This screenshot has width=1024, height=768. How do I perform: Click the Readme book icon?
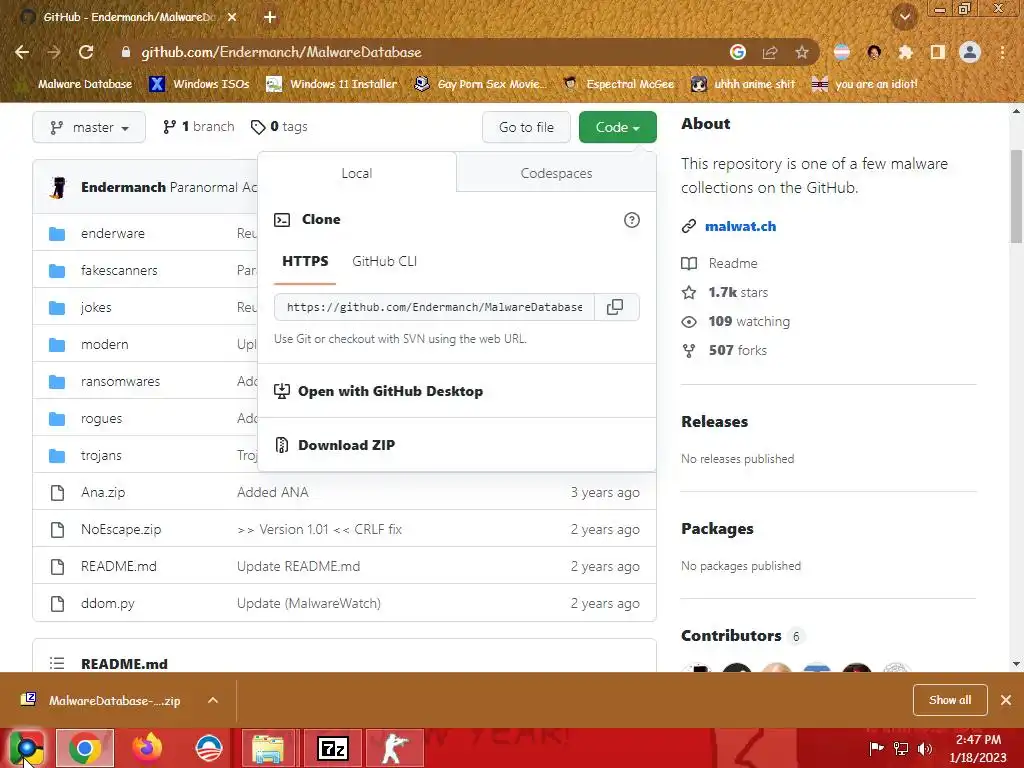(689, 263)
